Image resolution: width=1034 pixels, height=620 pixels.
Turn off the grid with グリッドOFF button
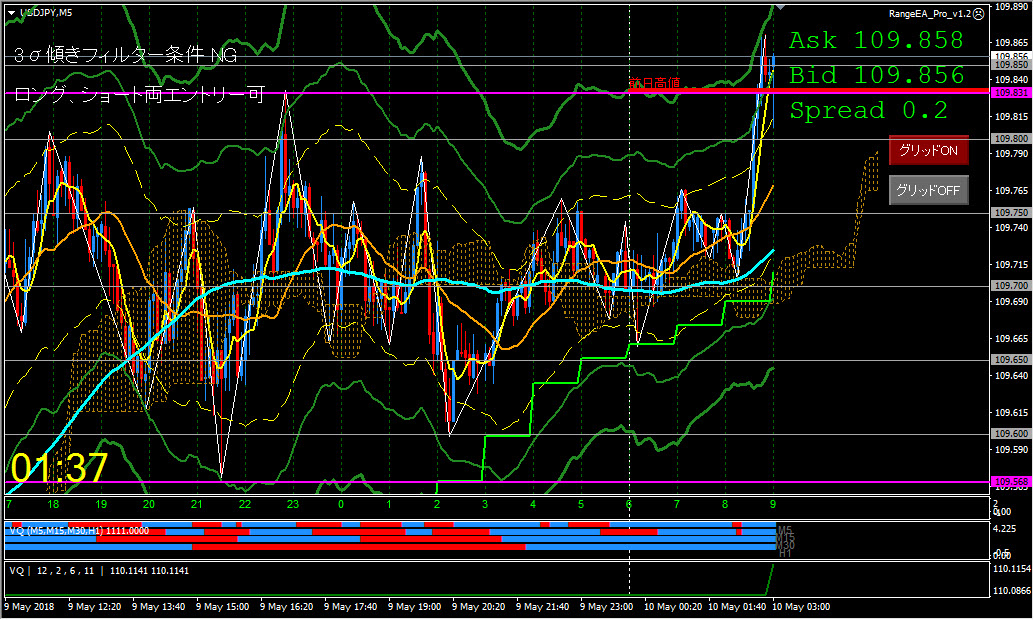(928, 191)
